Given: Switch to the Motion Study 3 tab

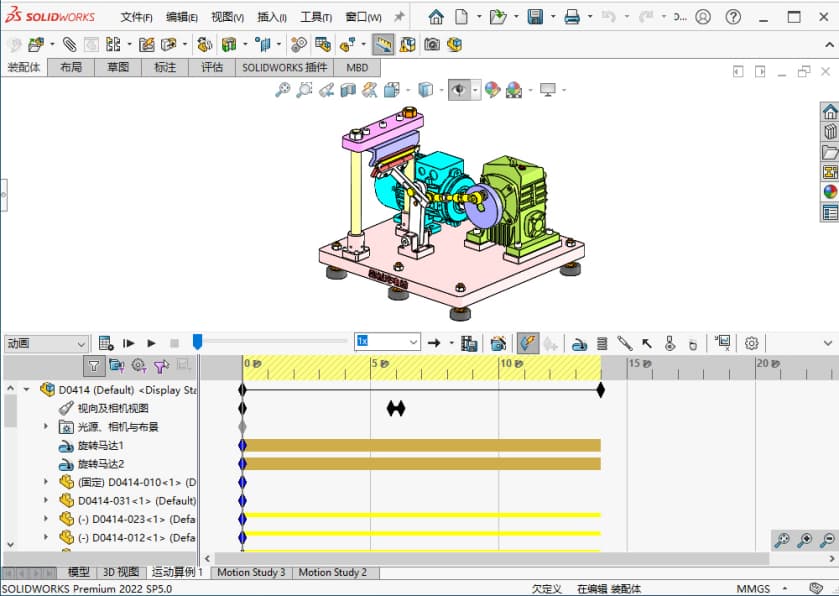Looking at the screenshot, I should coord(251,572).
